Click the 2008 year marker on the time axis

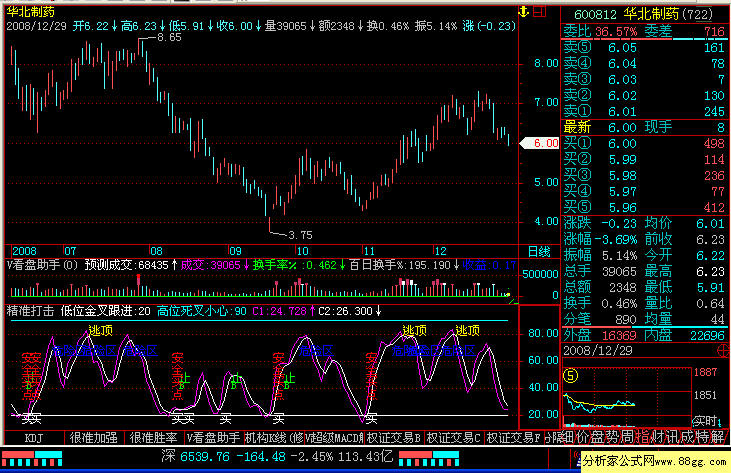tap(24, 251)
